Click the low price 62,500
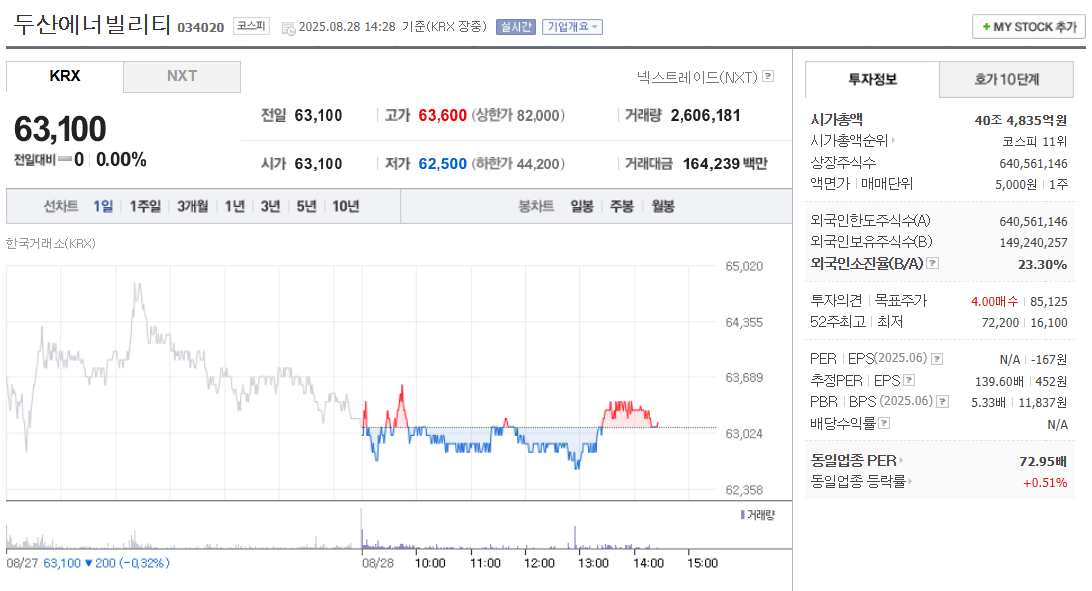 click(442, 164)
